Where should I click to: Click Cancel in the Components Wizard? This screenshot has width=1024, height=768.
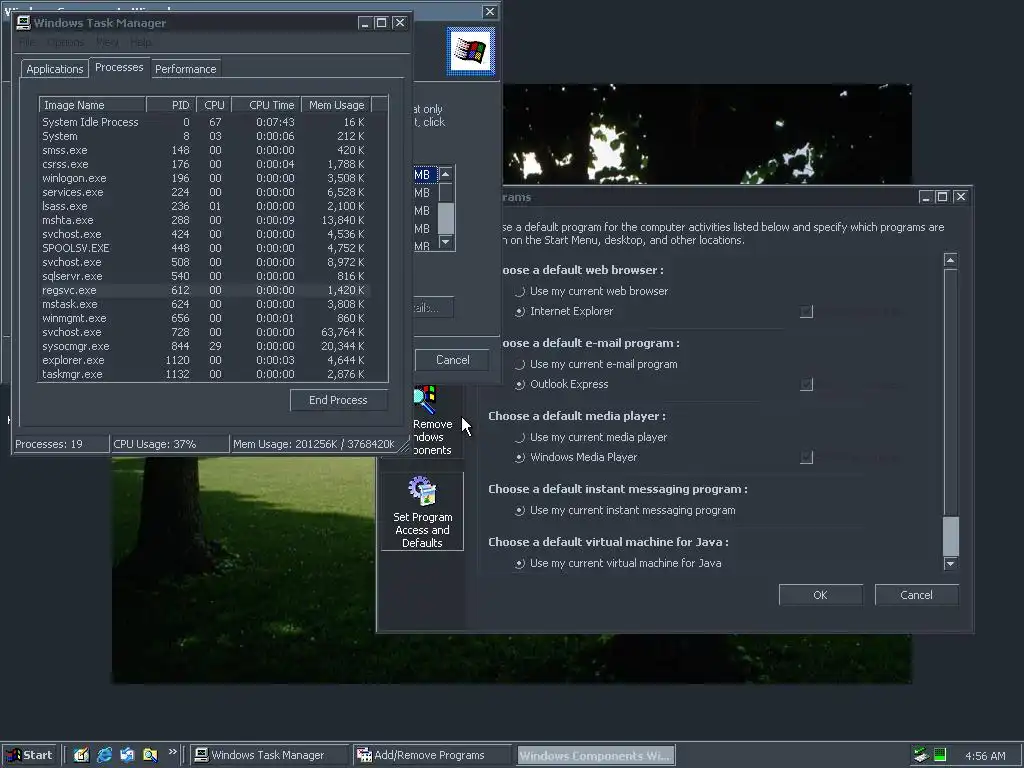453,360
